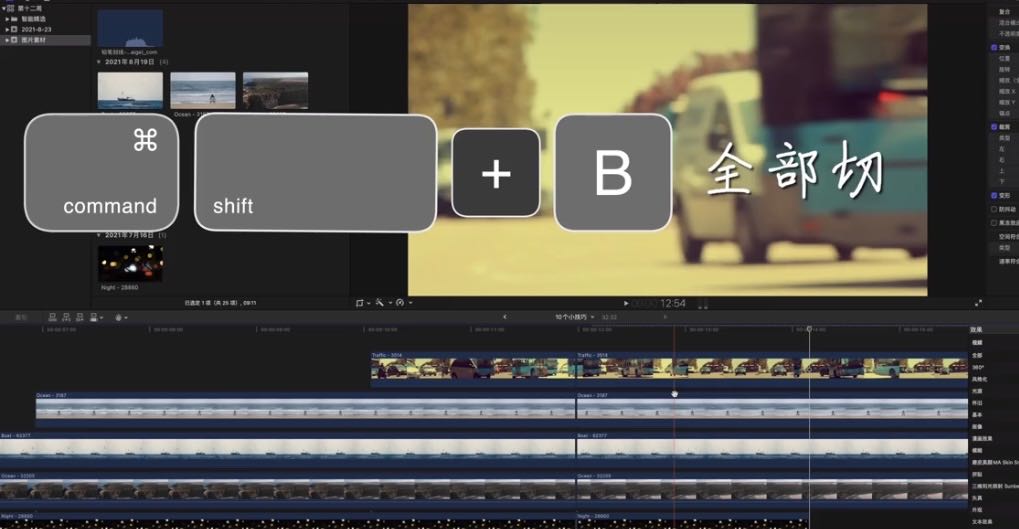Screen dimensions: 1019x529
Task: Select the 怀旧 Nostalgia effects category
Action: coord(977,403)
